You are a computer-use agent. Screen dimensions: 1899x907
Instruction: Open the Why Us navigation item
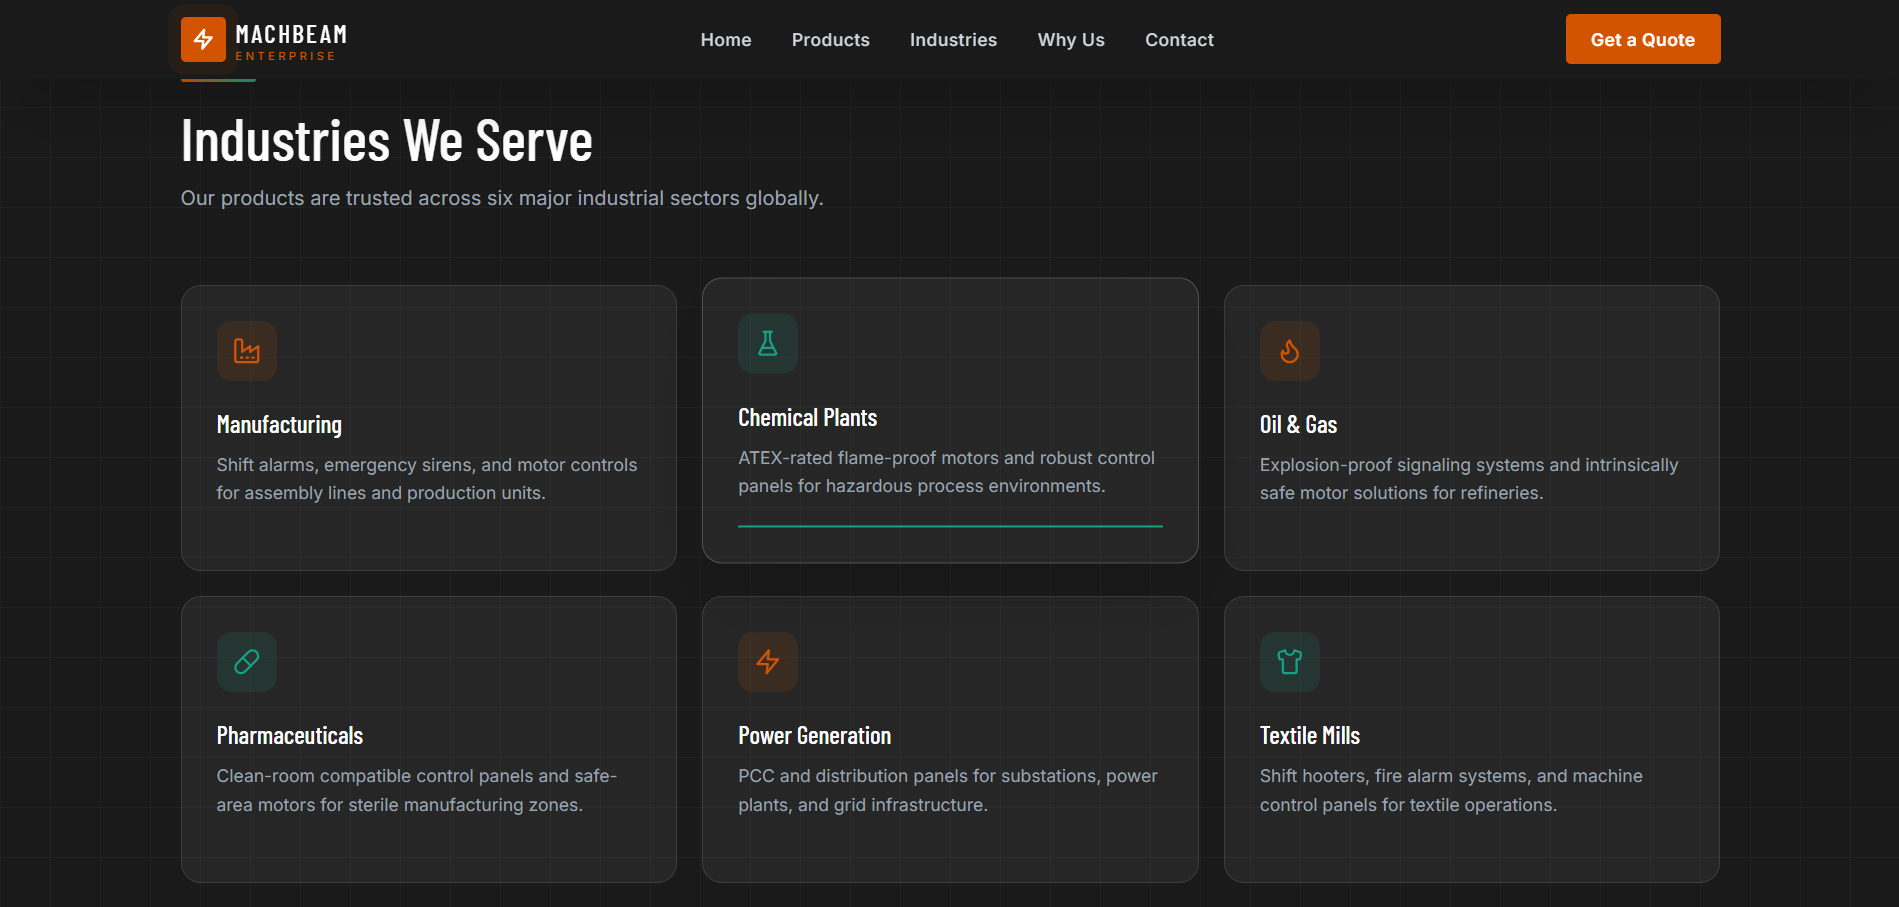point(1071,40)
